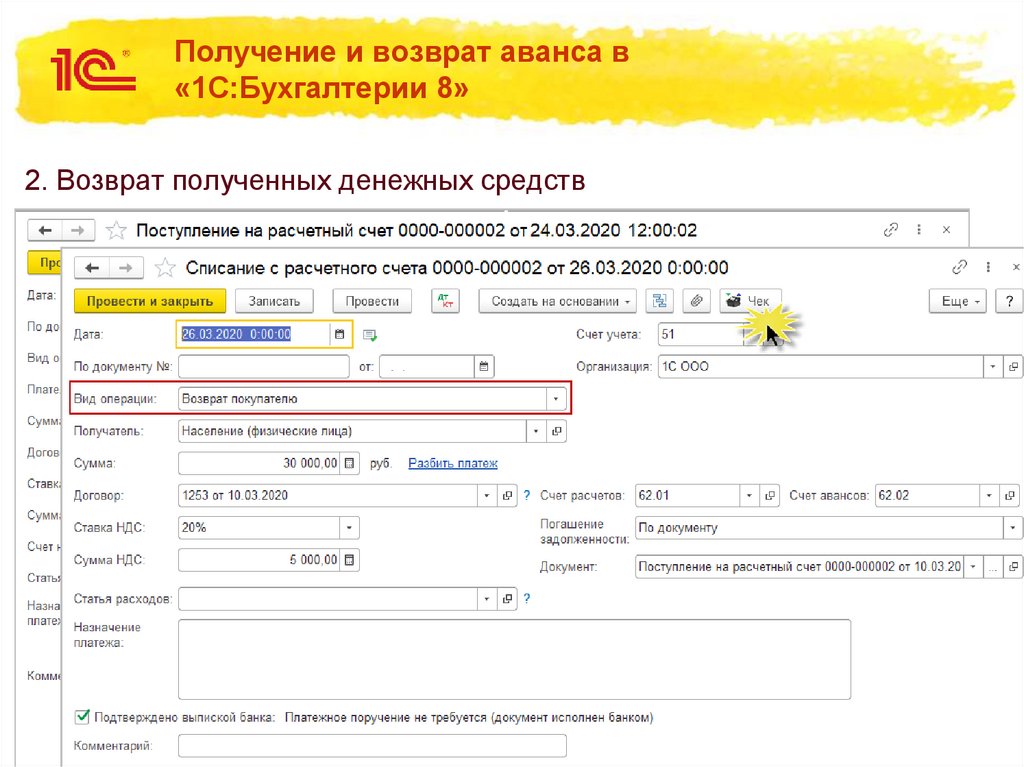Open Статья расходов record icon
Image resolution: width=1024 pixels, height=767 pixels.
[x=507, y=598]
